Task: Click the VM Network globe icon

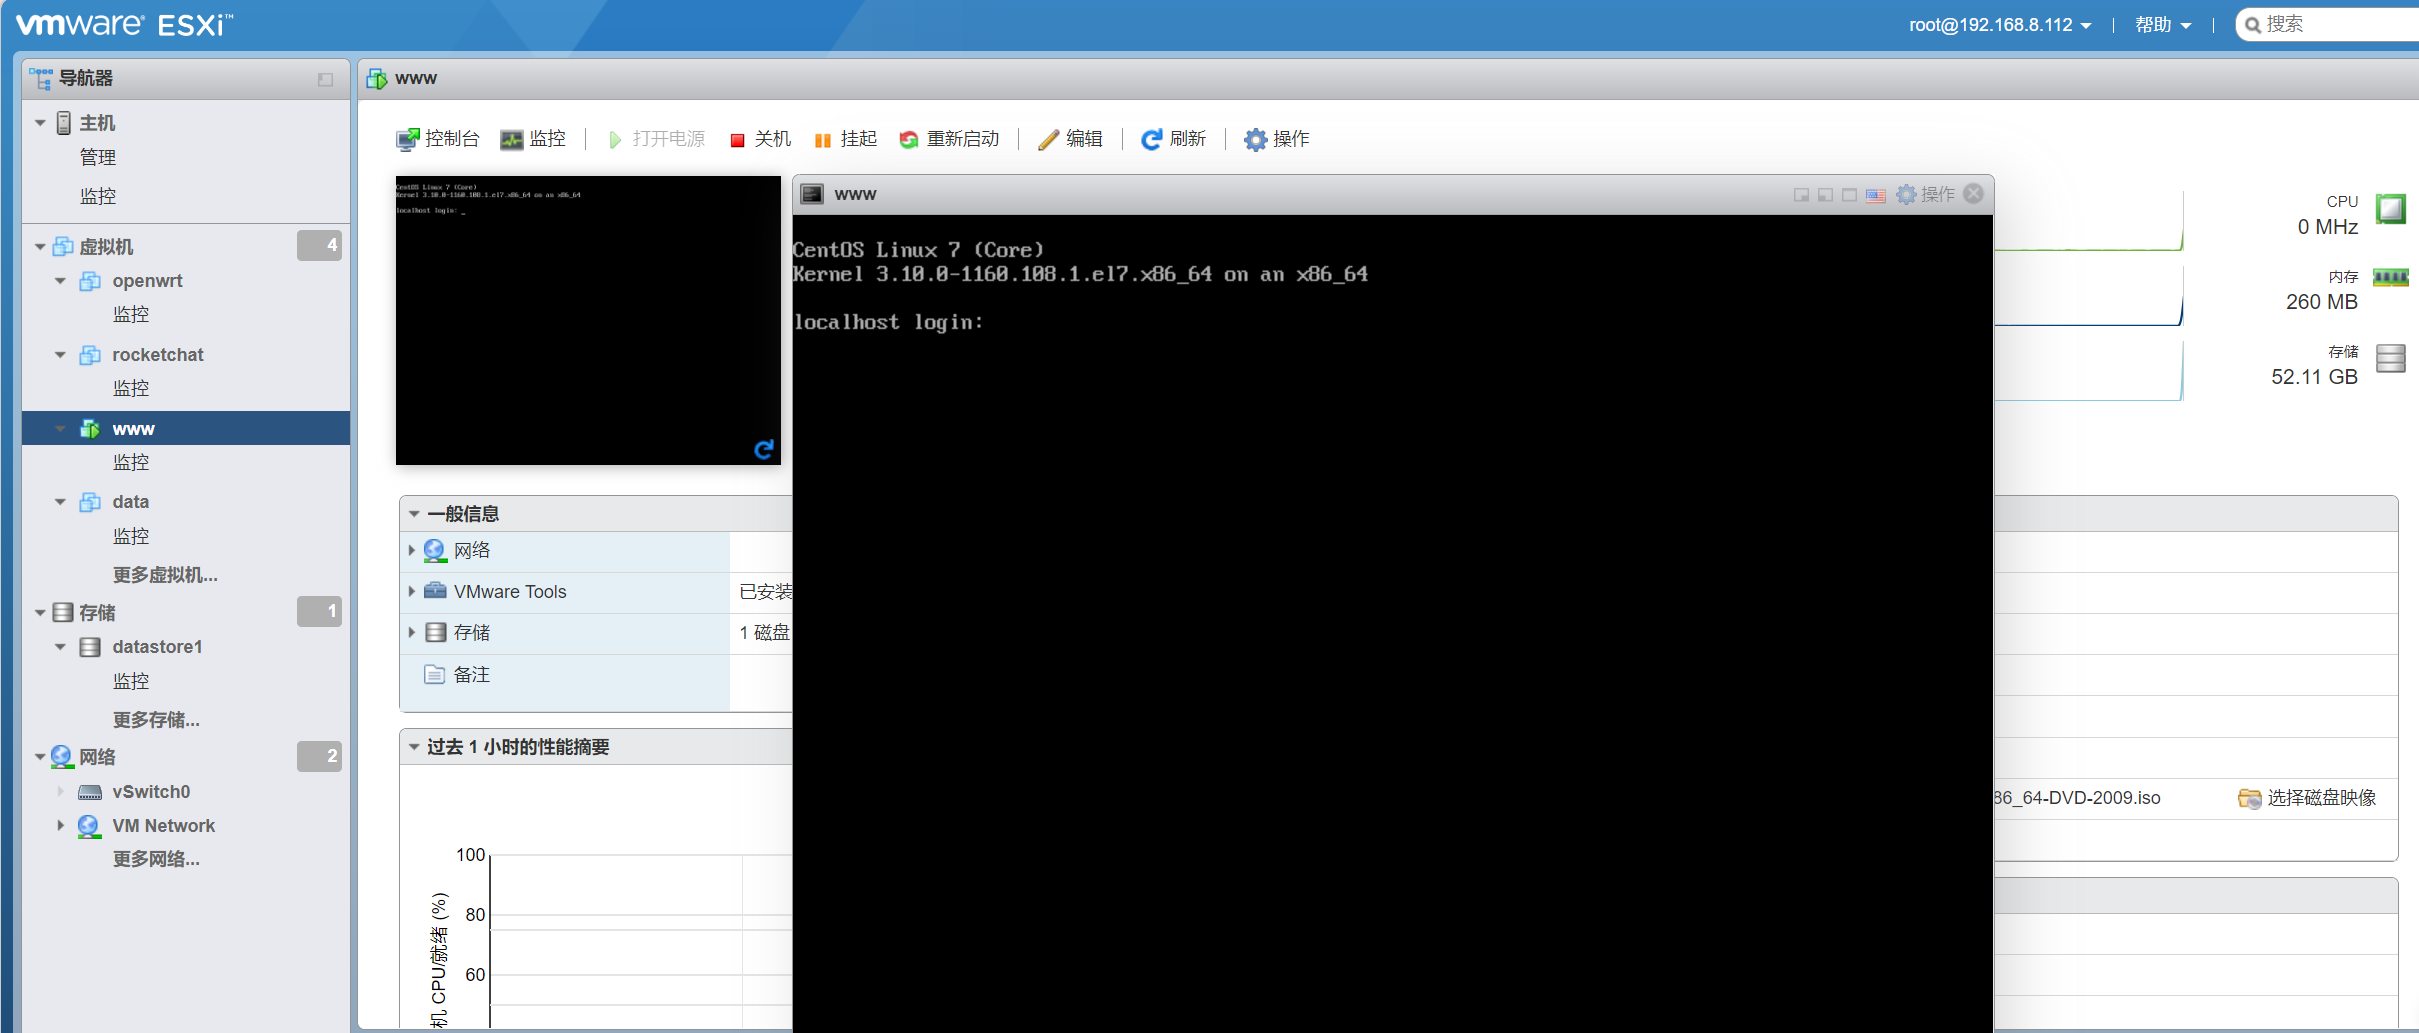Action: coord(89,826)
